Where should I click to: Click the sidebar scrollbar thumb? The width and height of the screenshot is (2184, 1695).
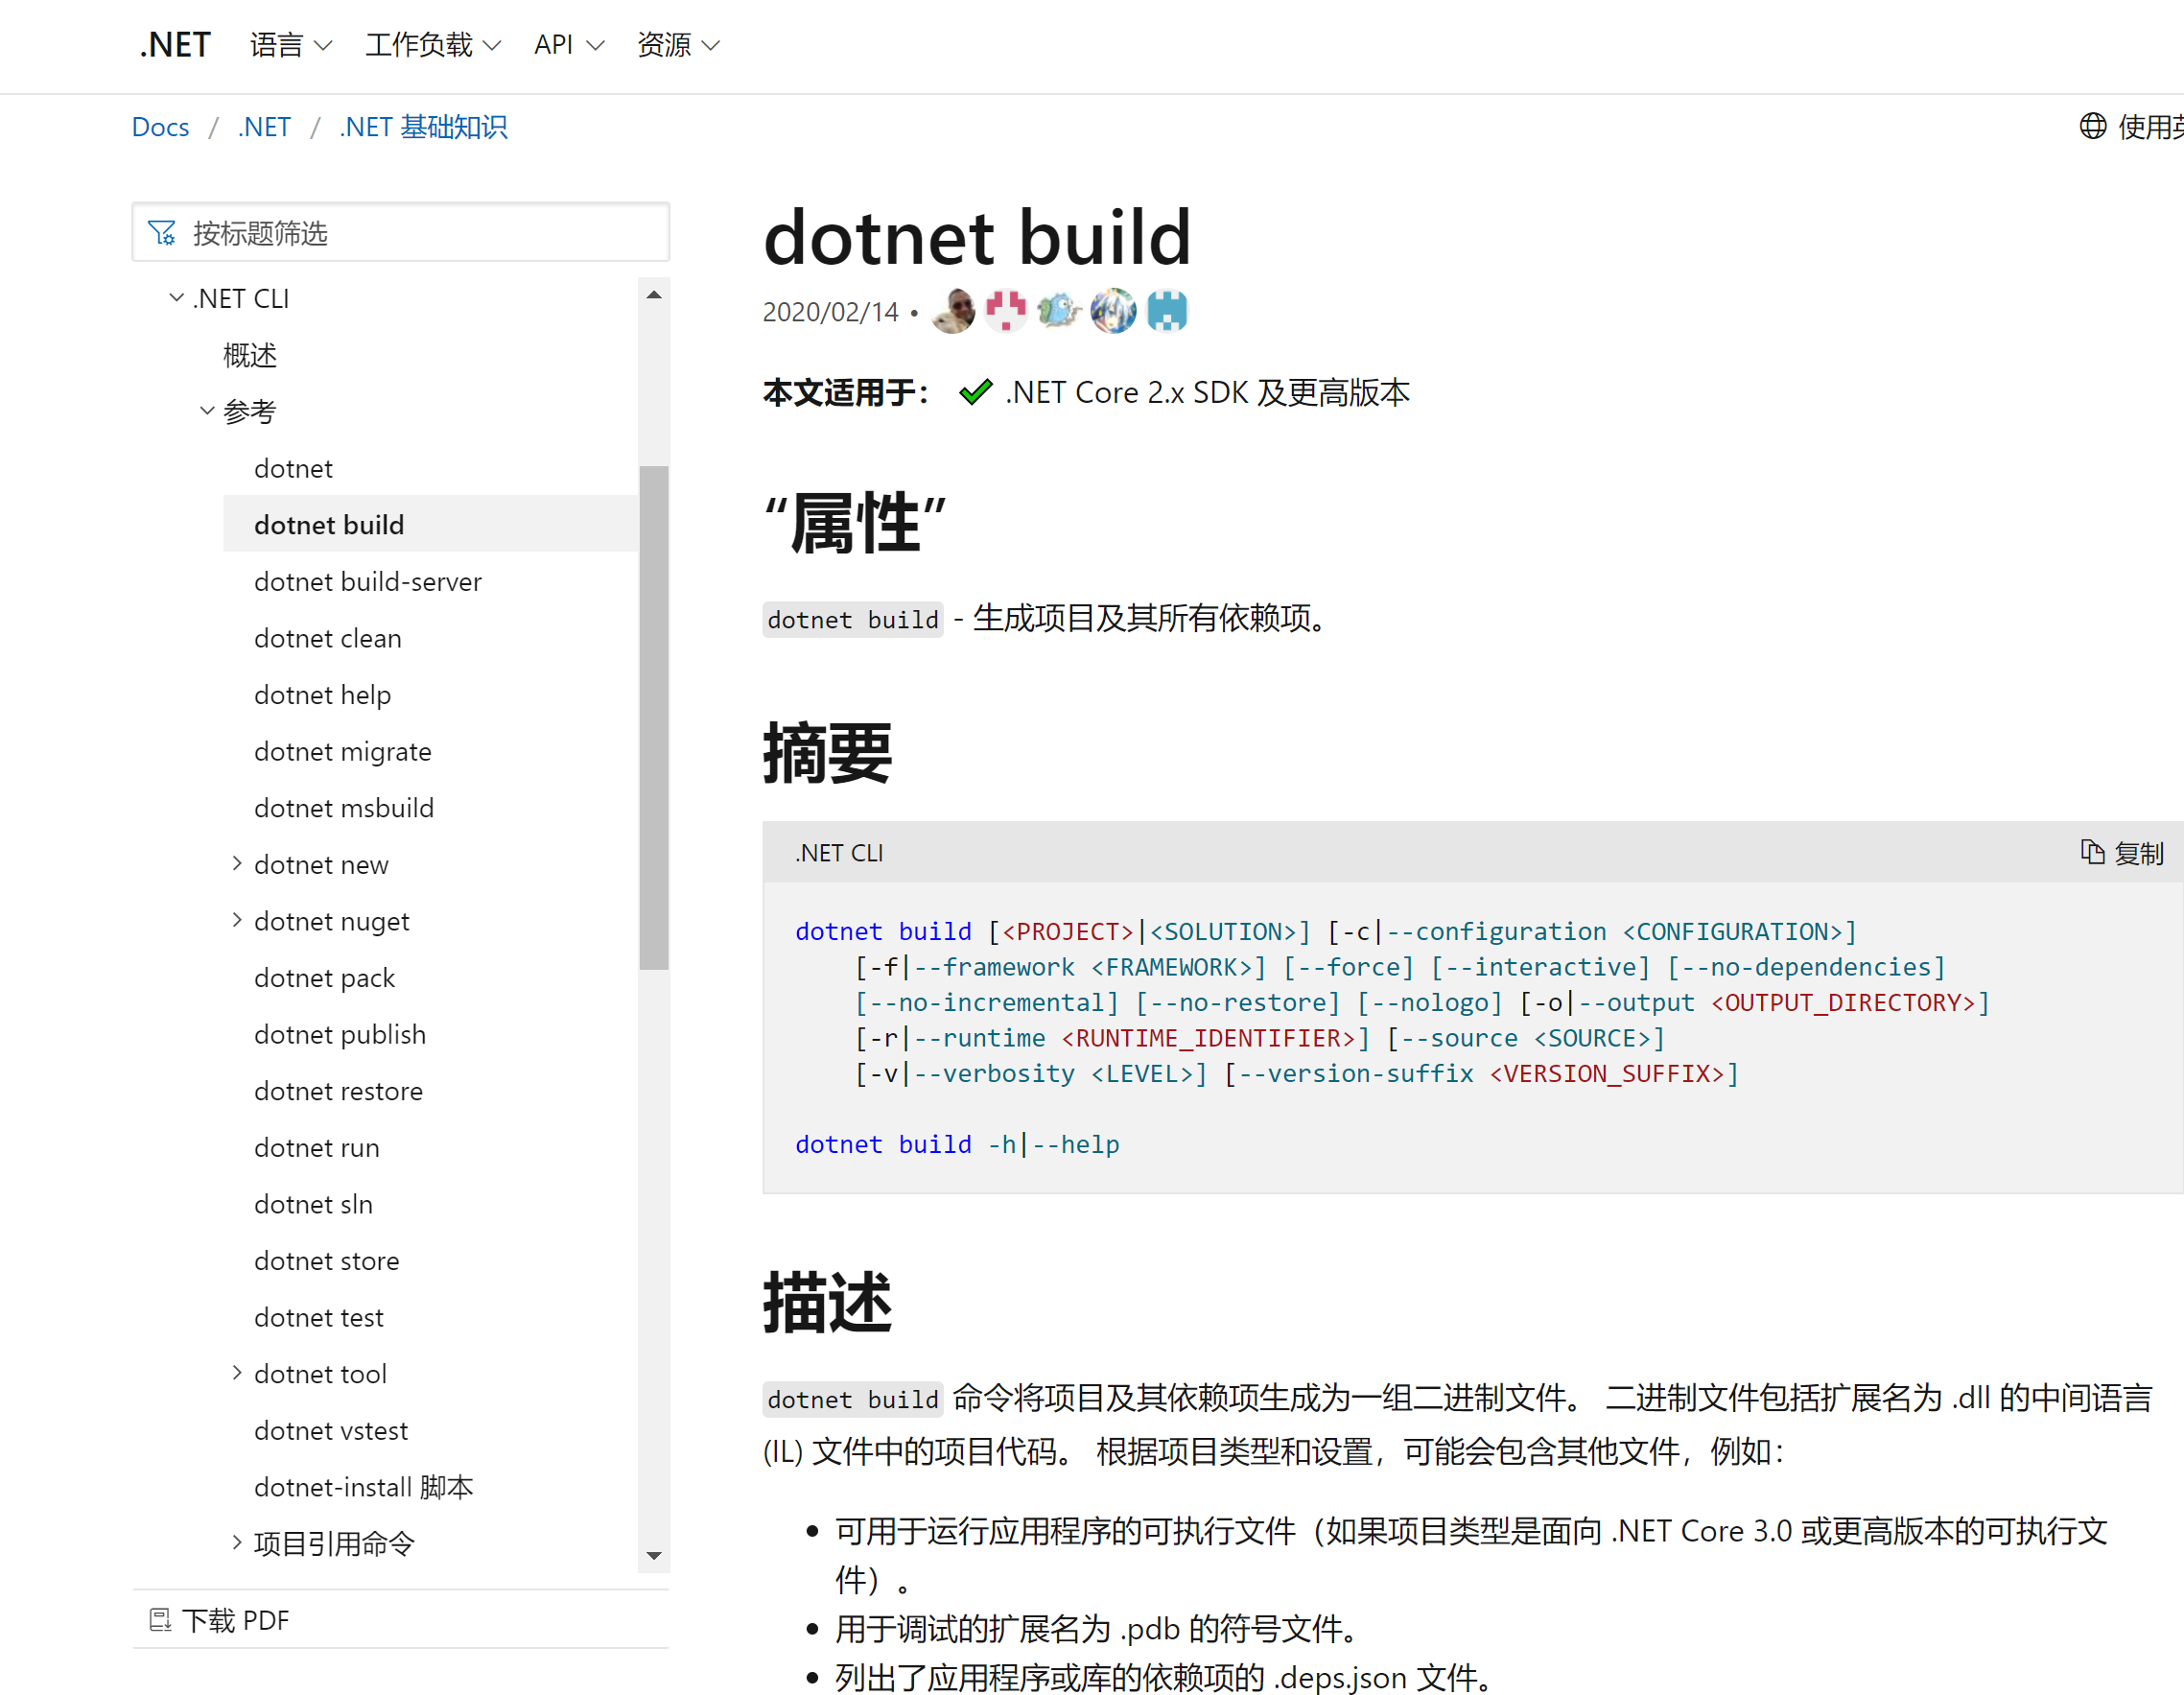(654, 718)
